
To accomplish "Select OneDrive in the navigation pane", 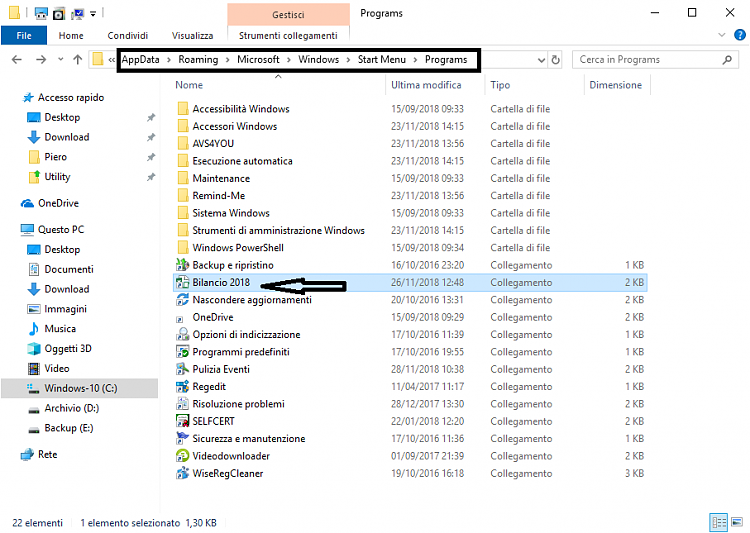I will click(58, 203).
